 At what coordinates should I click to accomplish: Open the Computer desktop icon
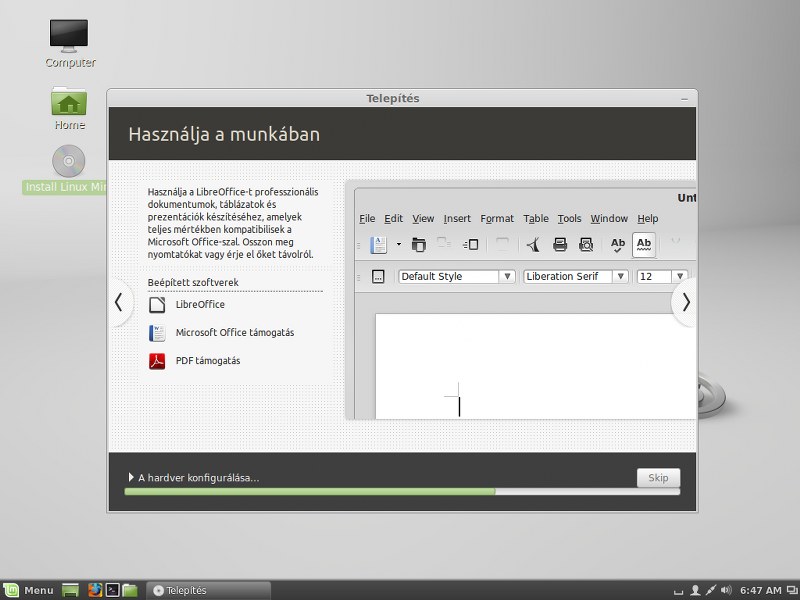[x=69, y=43]
